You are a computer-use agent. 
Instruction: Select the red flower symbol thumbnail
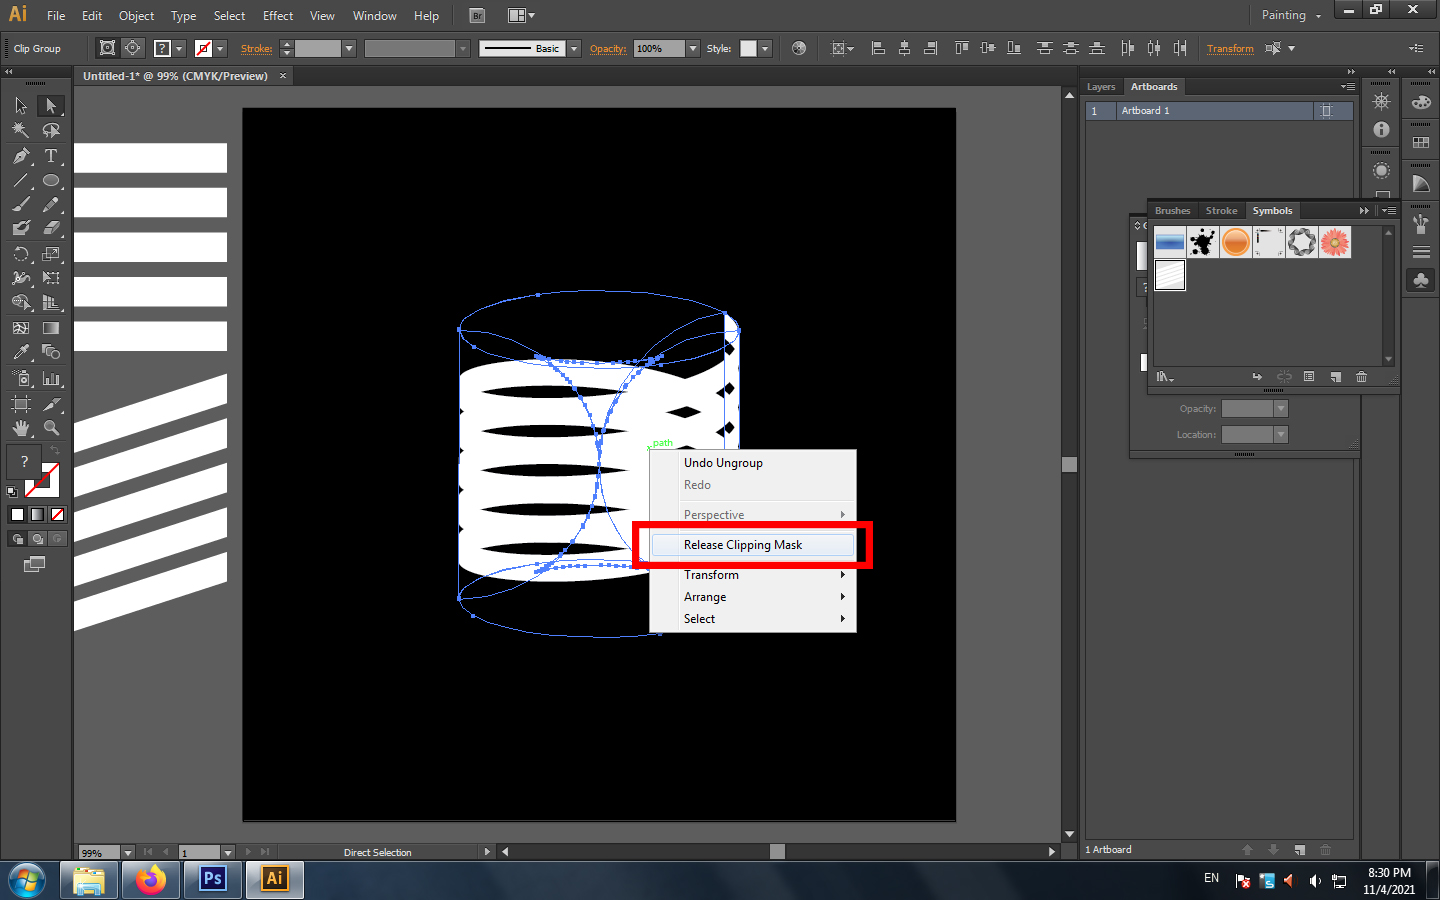(1335, 242)
